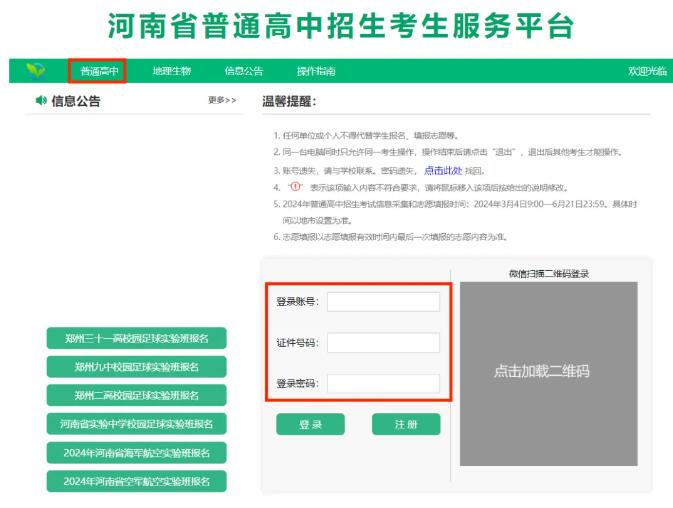The width and height of the screenshot is (673, 508).
Task: Click the speaker icon beside 信息公告
Action: point(41,100)
